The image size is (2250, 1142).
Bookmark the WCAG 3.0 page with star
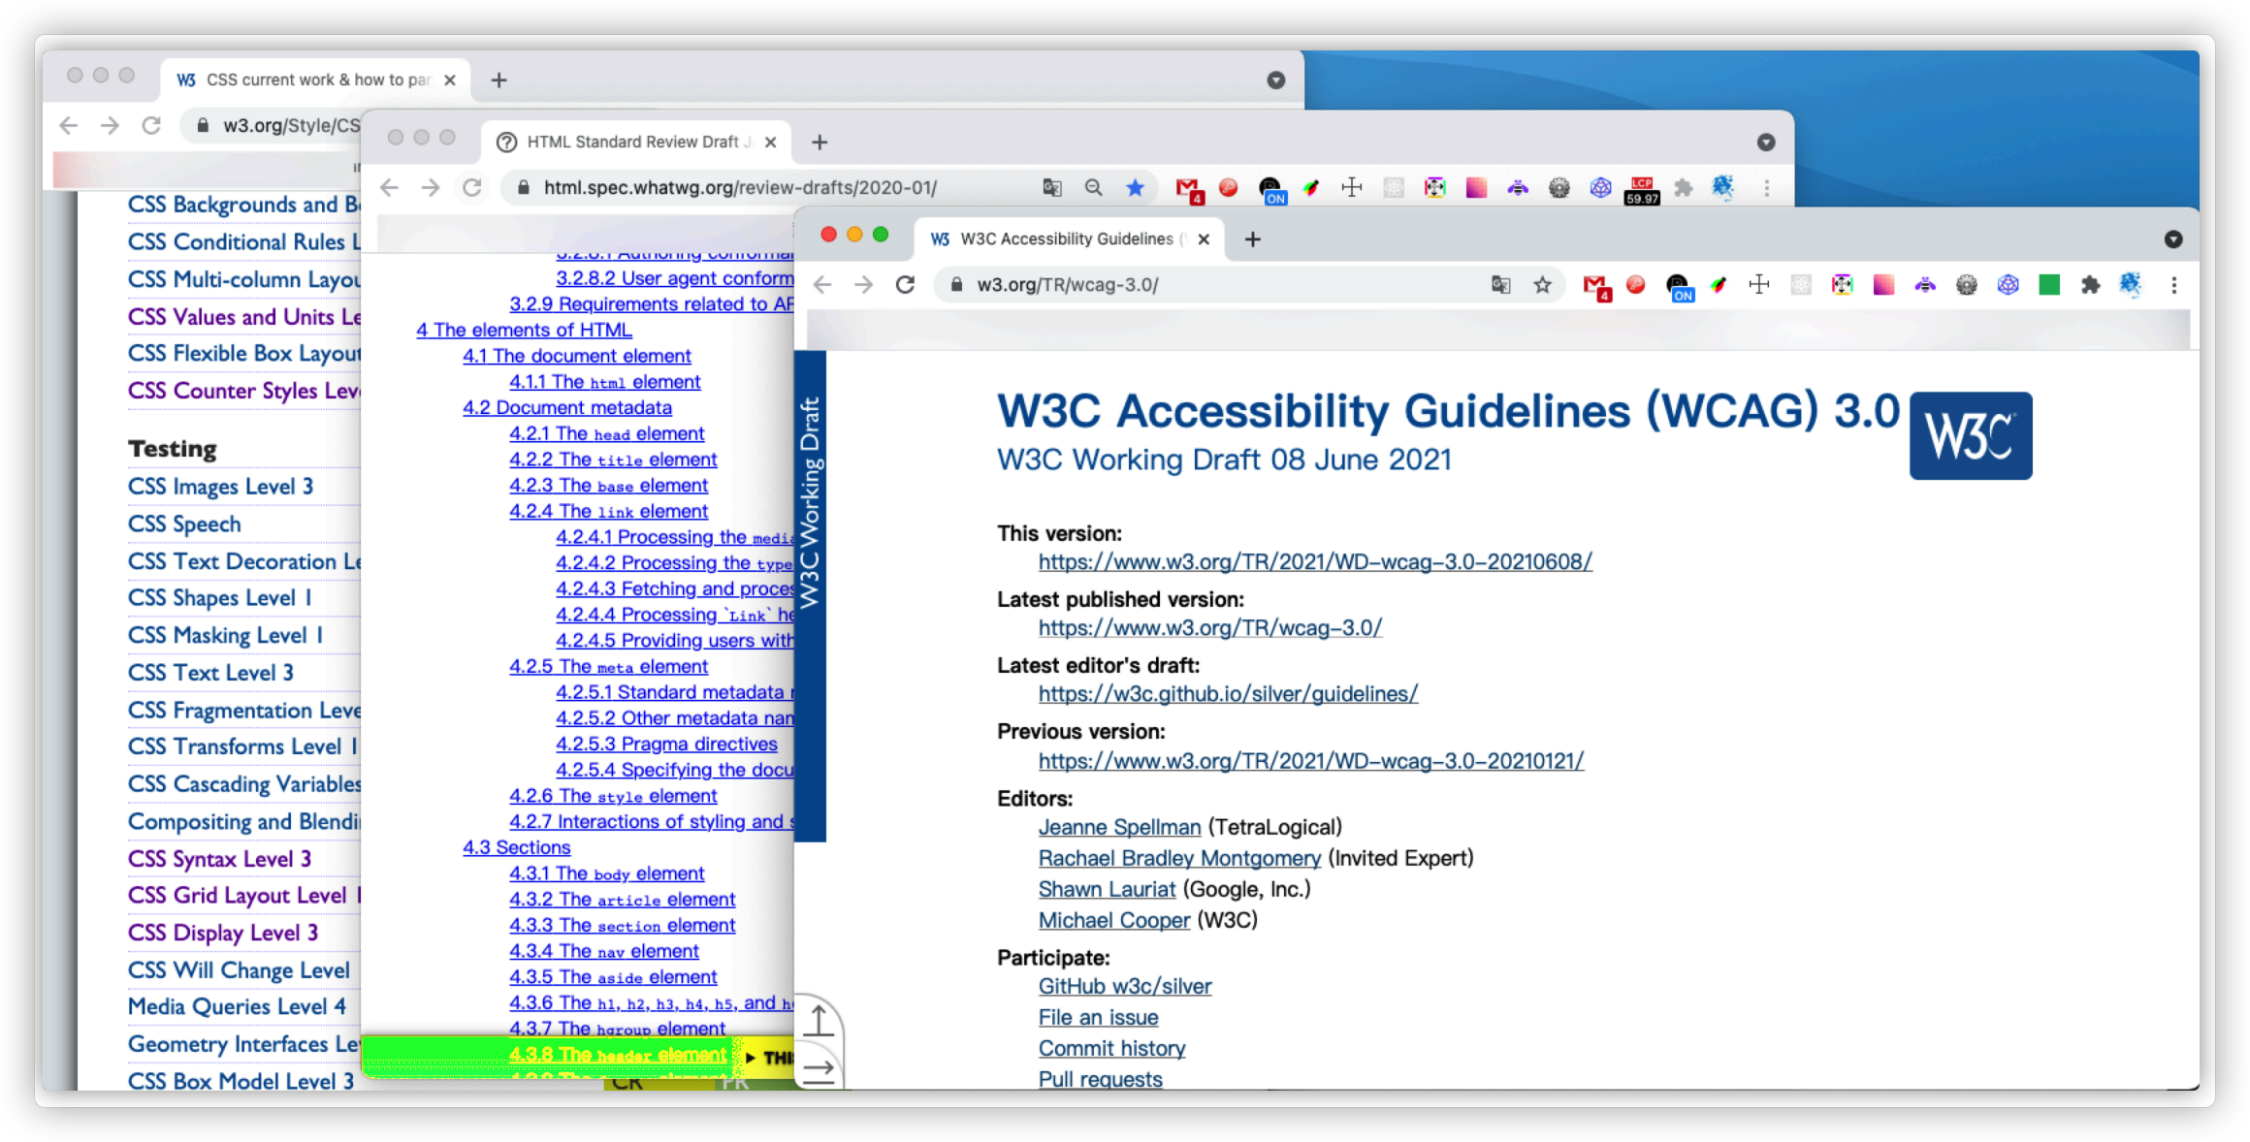coord(1542,285)
